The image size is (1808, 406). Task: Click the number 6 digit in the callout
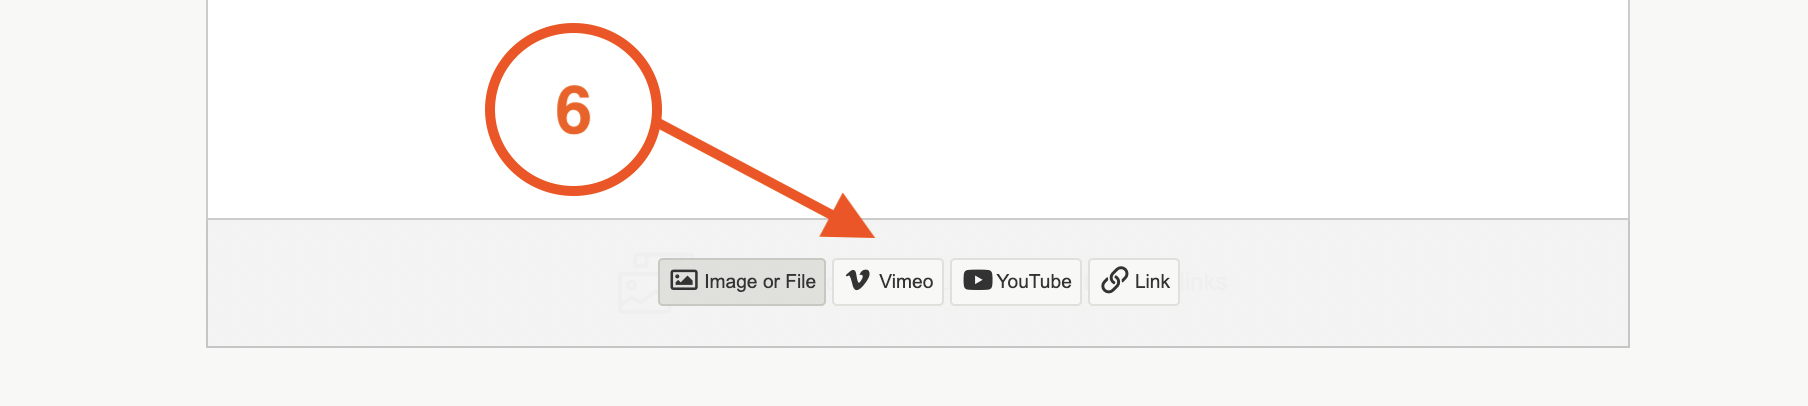pos(573,110)
